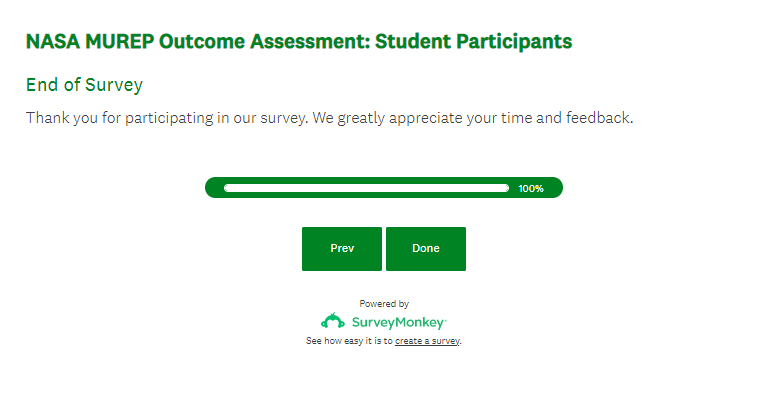Go back with the Prev button
This screenshot has width=770, height=414.
click(342, 249)
